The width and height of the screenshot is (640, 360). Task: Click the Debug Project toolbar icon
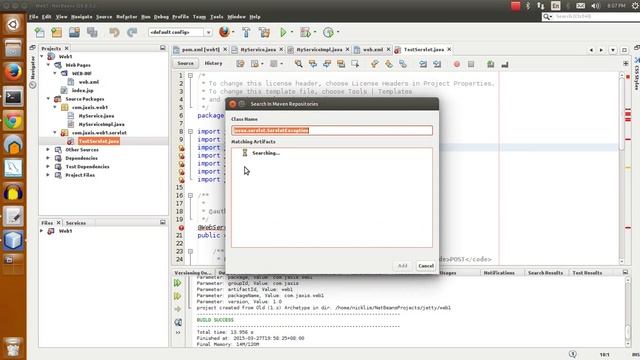tap(305, 32)
